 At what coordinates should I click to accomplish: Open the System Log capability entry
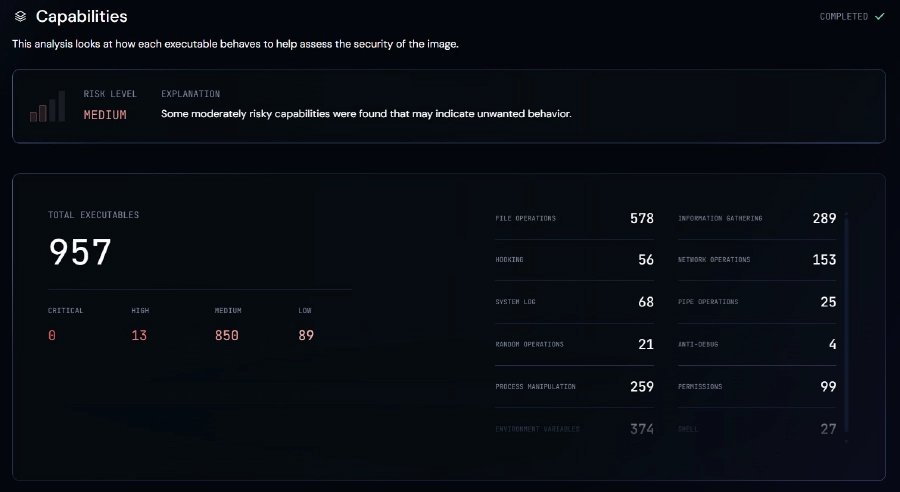pos(575,301)
